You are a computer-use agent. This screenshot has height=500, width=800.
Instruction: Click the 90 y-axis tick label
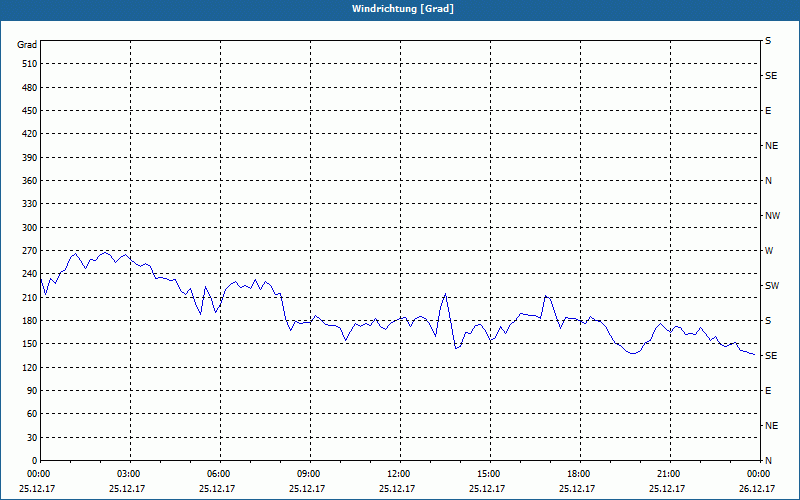32,391
